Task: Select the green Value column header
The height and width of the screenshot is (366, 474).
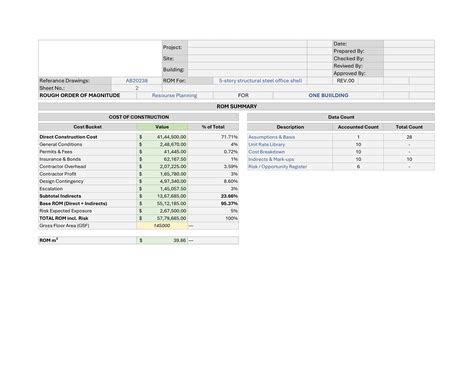Action: [x=162, y=127]
